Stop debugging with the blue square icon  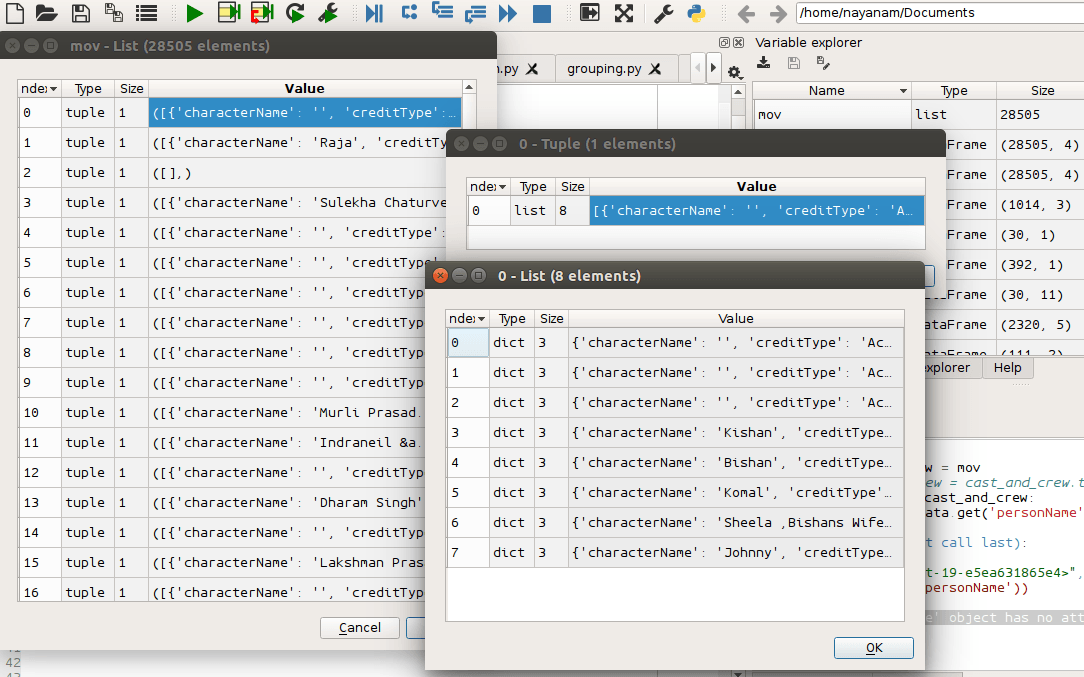(x=541, y=13)
